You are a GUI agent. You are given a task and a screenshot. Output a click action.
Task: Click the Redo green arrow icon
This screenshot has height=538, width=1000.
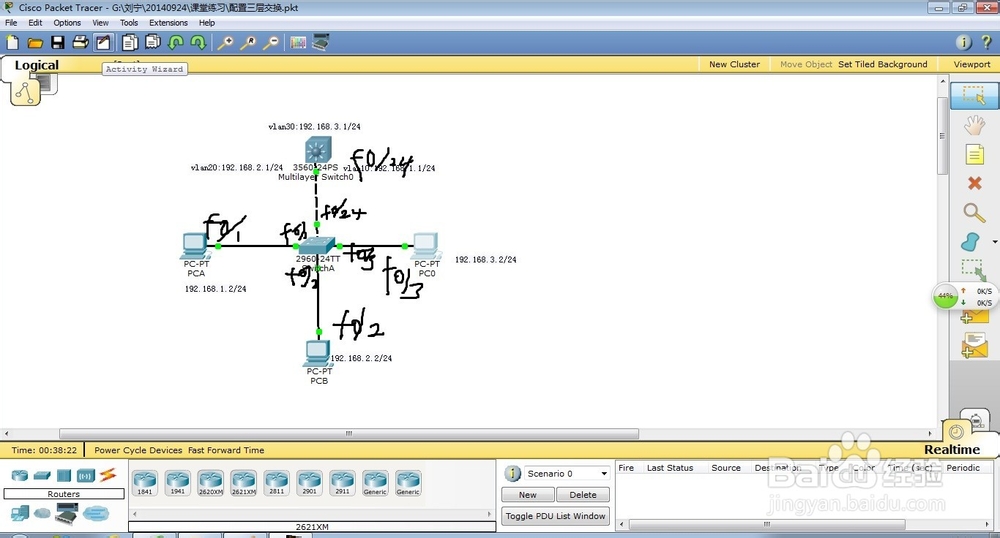pyautogui.click(x=198, y=43)
